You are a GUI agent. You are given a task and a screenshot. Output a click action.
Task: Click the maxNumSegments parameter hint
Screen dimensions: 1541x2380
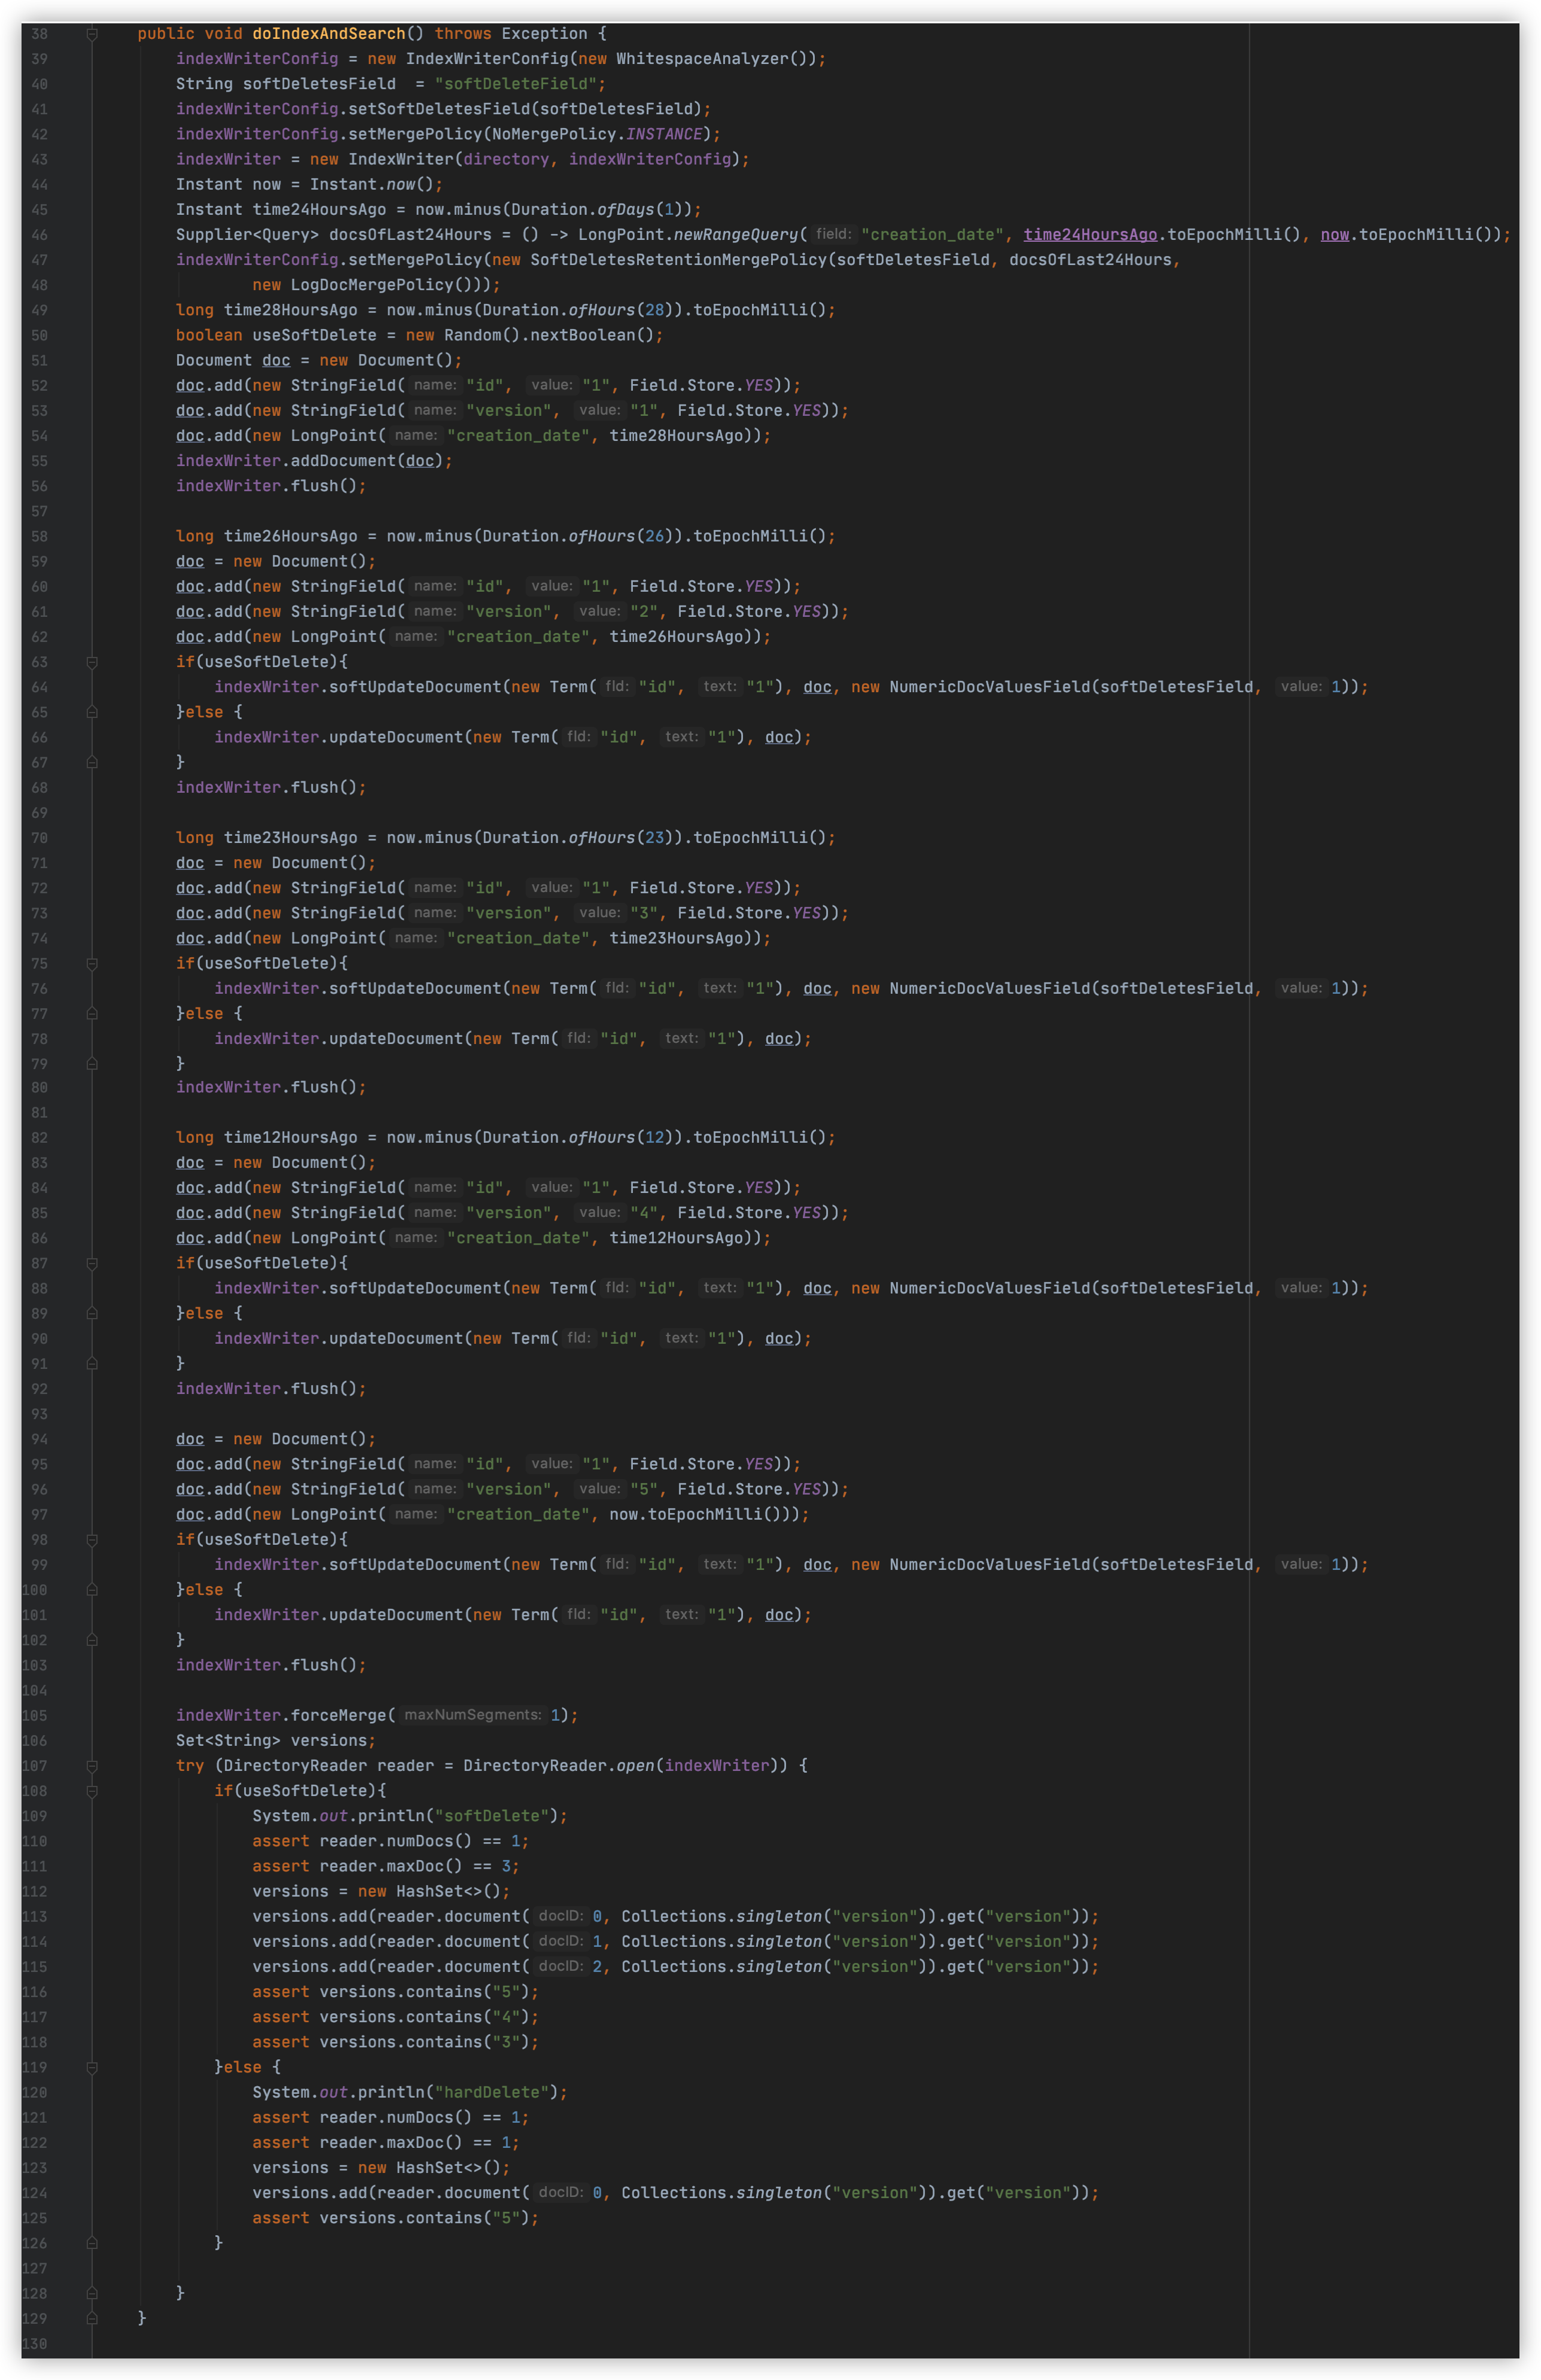click(473, 1715)
